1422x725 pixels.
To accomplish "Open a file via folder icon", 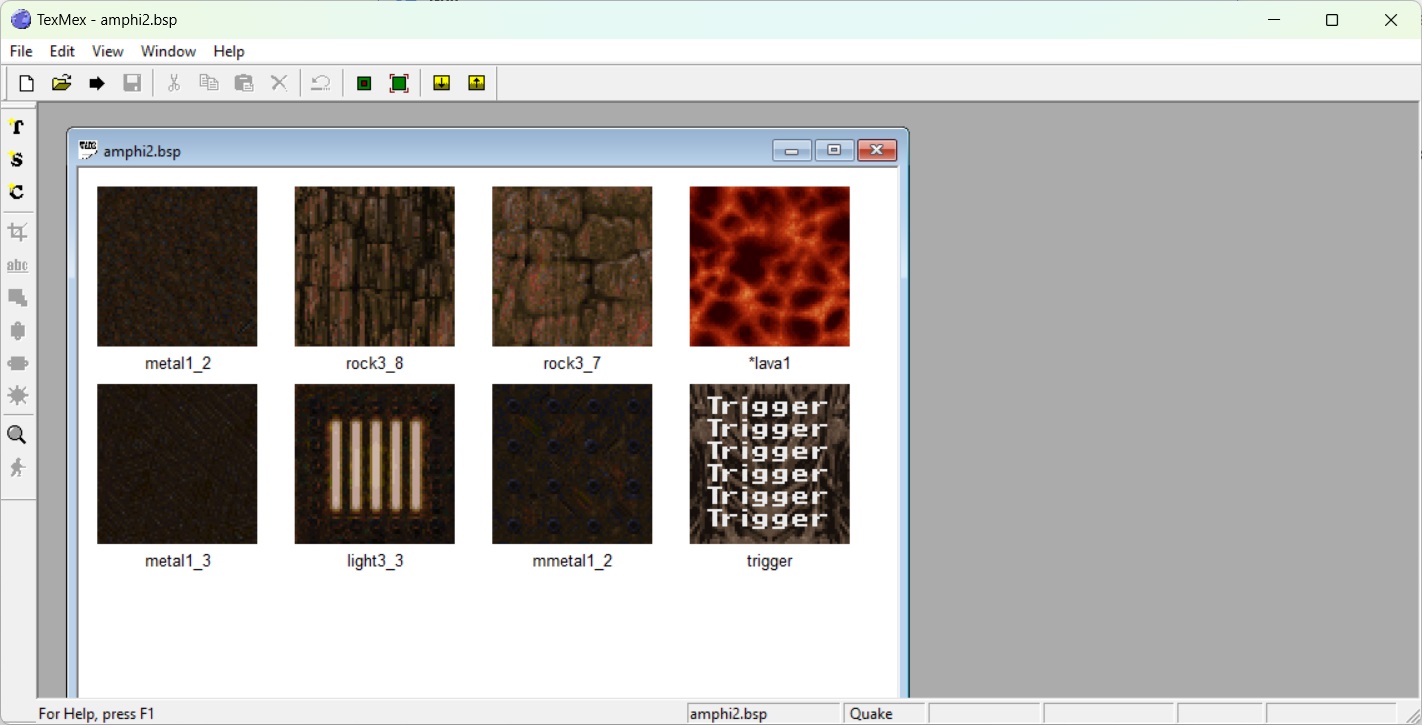I will [x=62, y=83].
